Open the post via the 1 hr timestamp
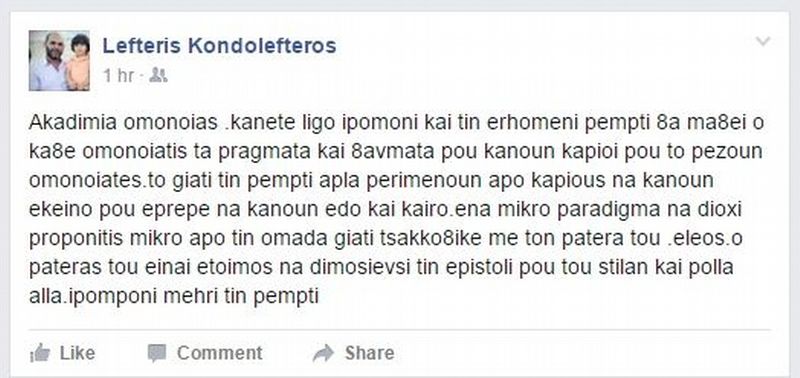The image size is (800, 378). [x=118, y=76]
